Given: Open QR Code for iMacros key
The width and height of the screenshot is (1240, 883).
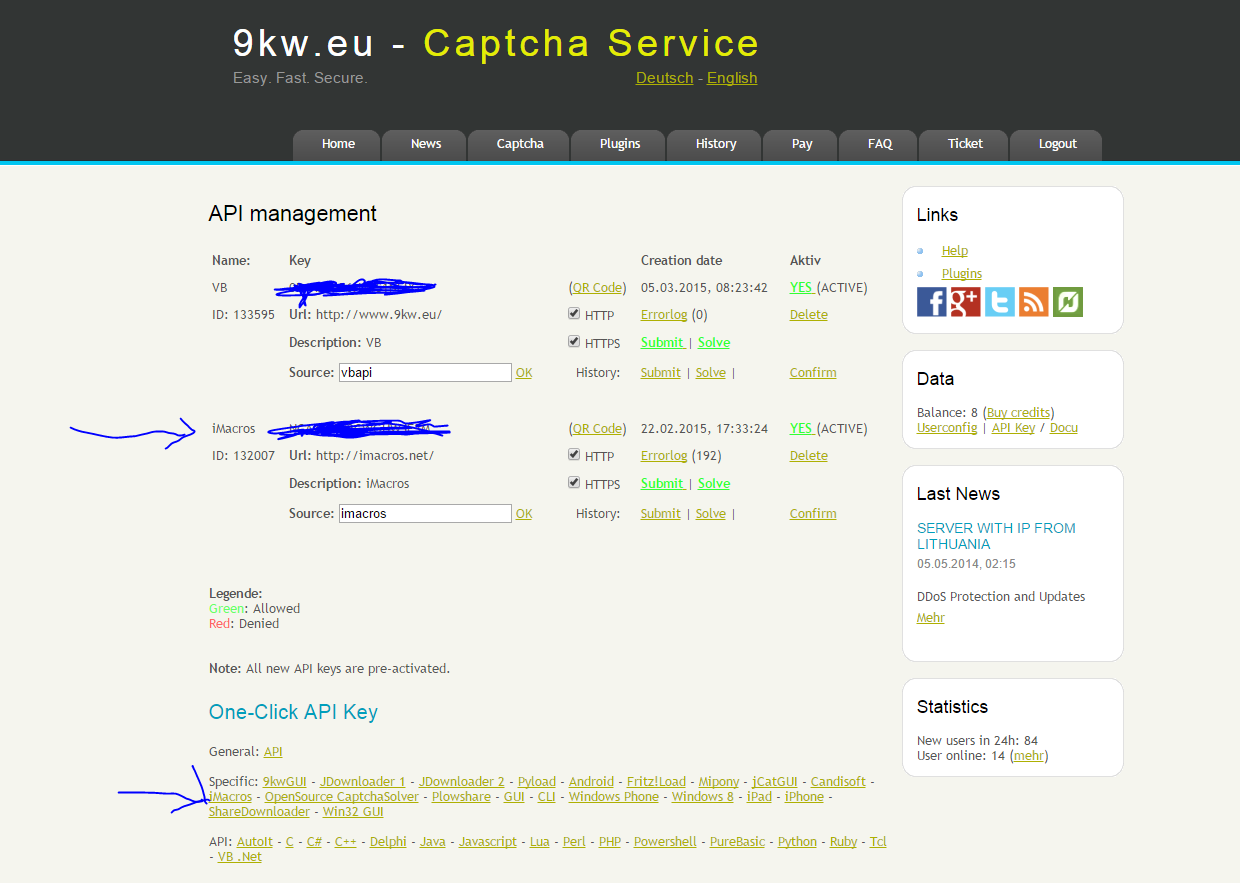Looking at the screenshot, I should [x=597, y=429].
